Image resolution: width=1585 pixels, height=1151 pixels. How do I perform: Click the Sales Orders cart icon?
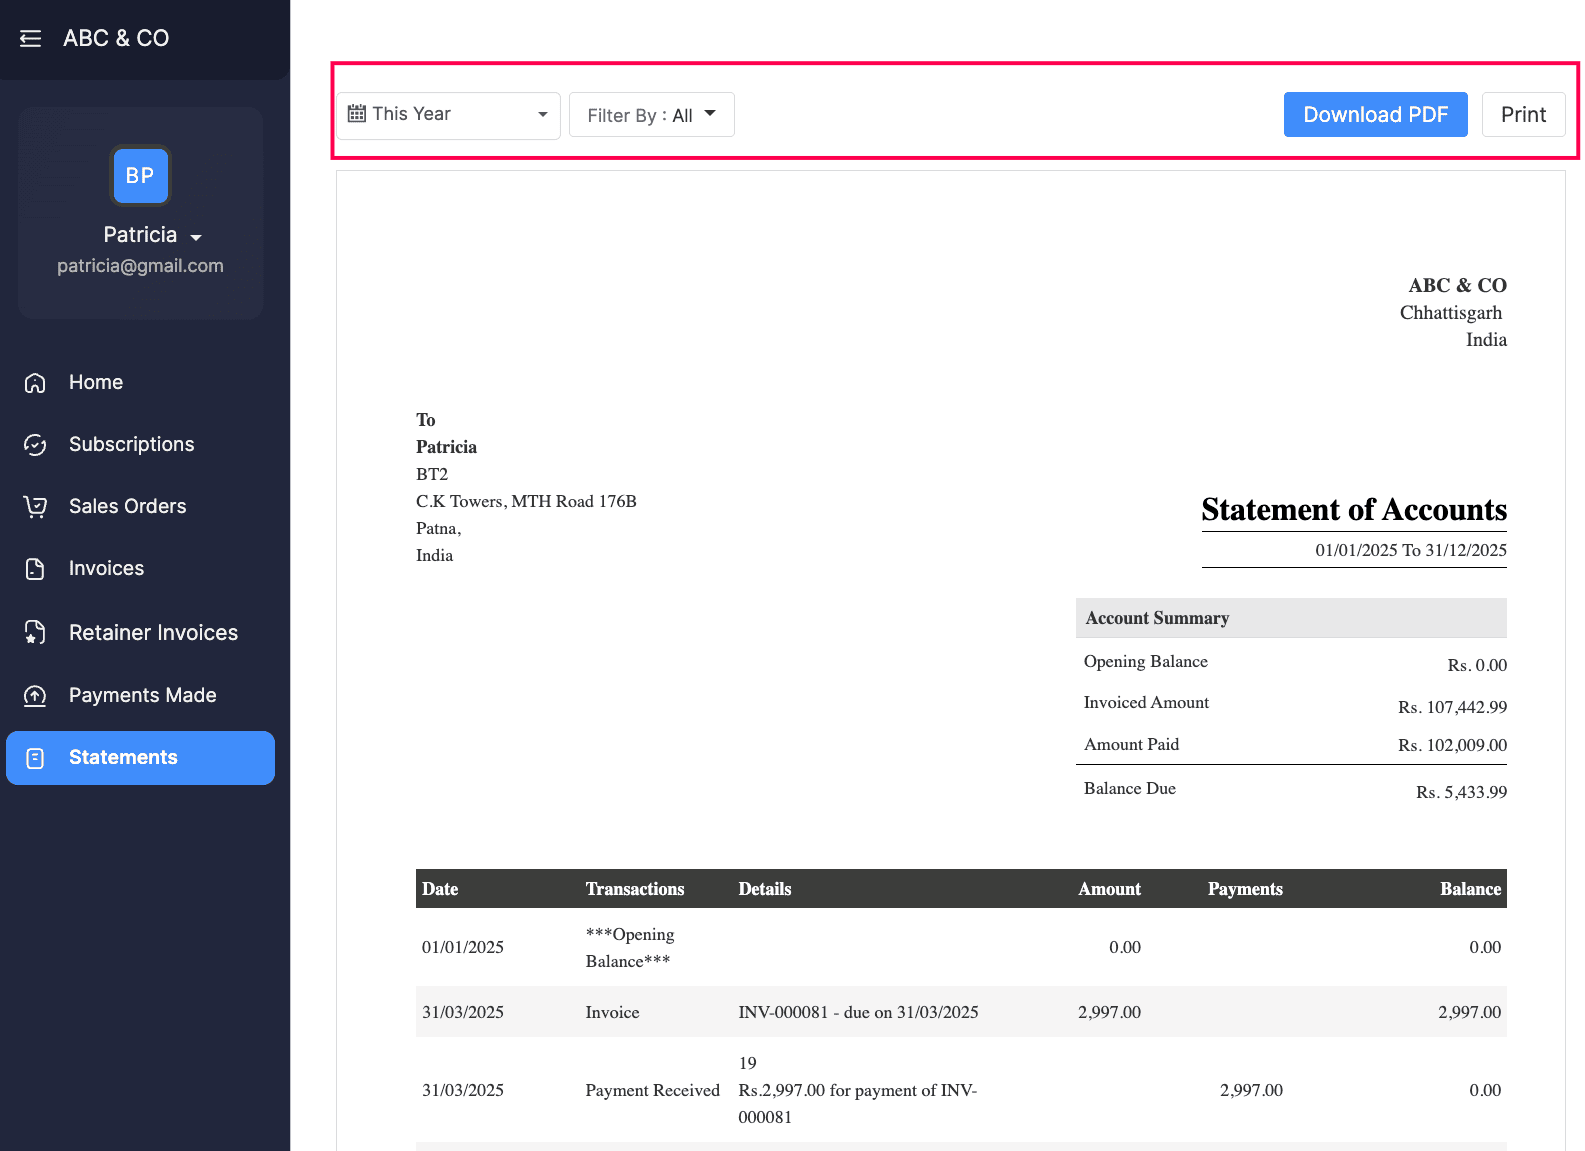coord(35,507)
